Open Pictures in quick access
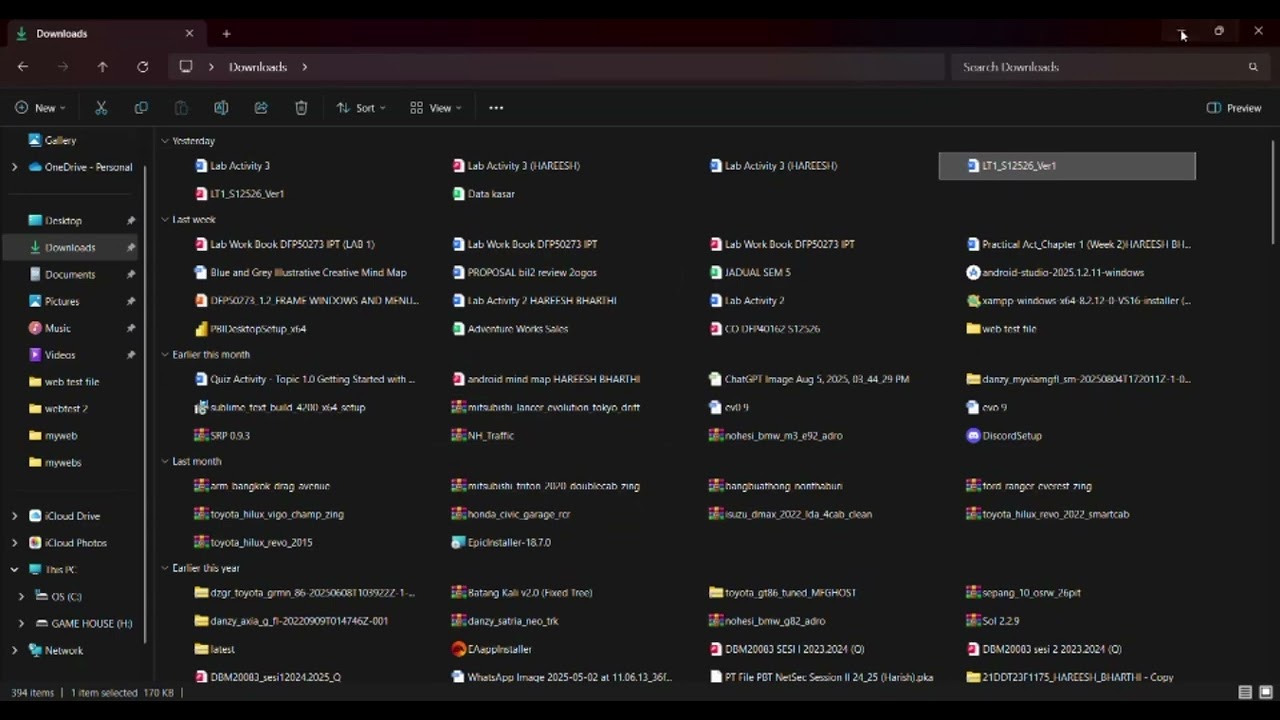Screen dimensions: 1280x720 [x=54, y=301]
